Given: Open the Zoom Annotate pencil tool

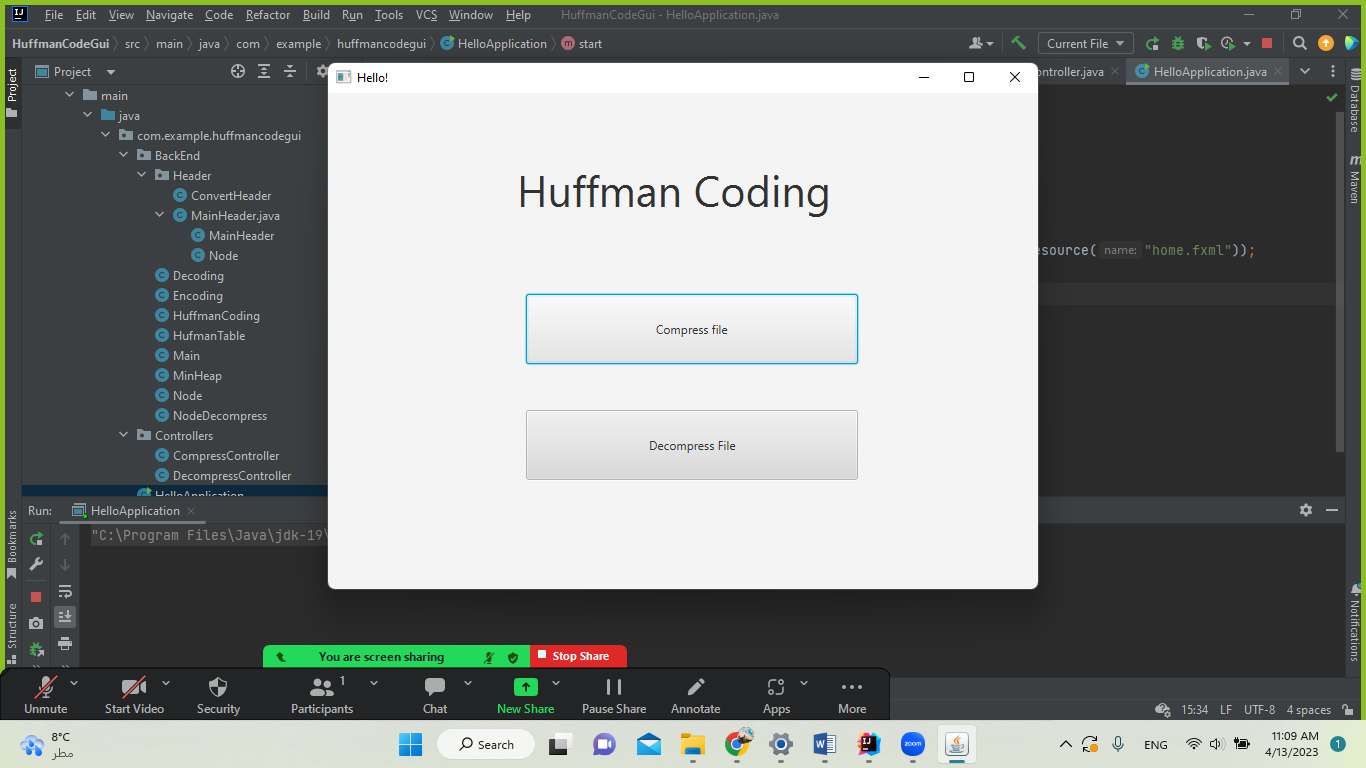Looking at the screenshot, I should [x=696, y=696].
